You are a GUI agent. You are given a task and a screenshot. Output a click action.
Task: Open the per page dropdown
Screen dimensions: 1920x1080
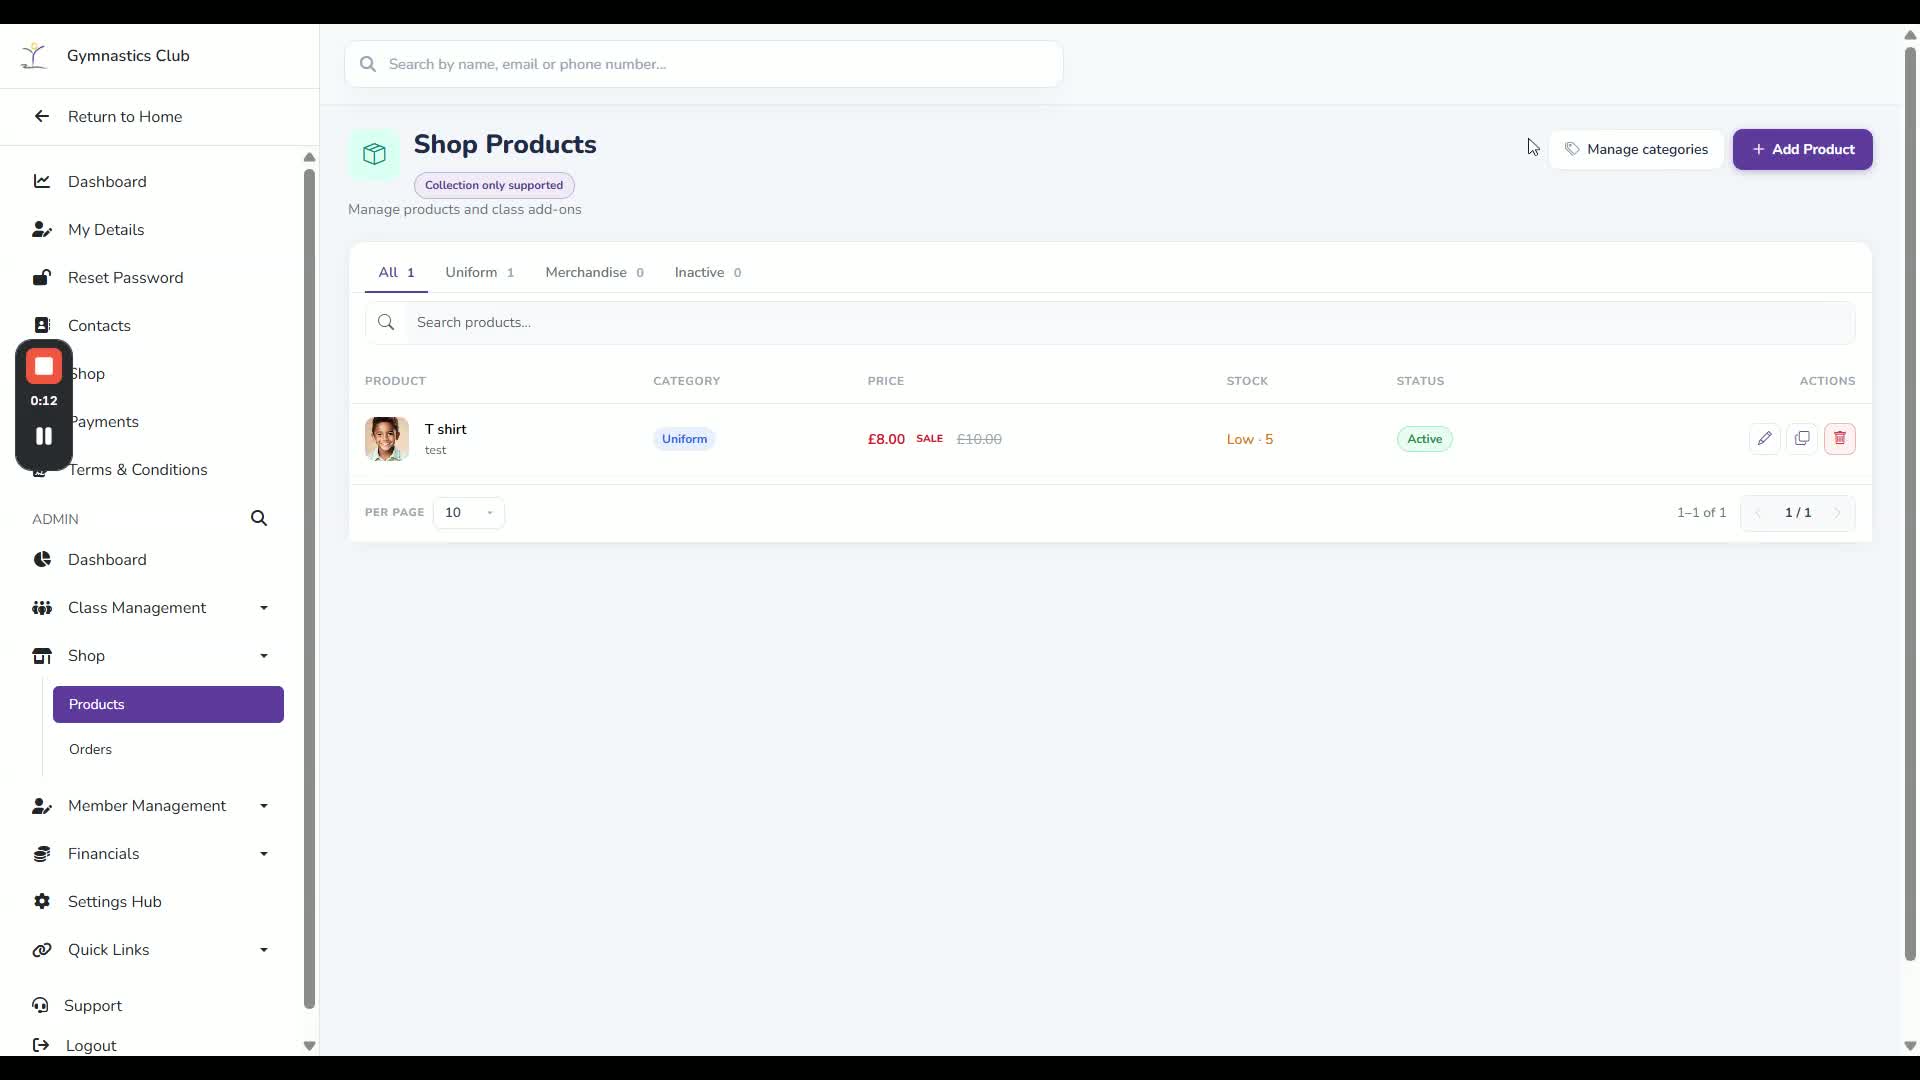(468, 513)
